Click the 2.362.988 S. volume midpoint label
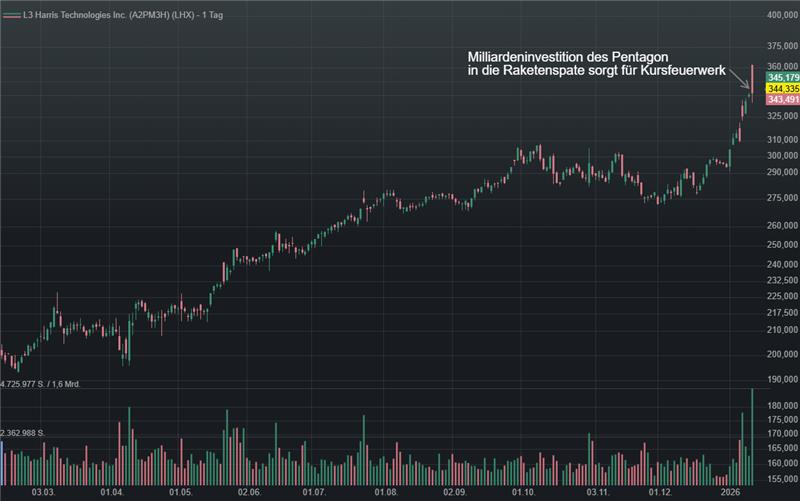This screenshot has height=501, width=800. pyautogui.click(x=22, y=433)
